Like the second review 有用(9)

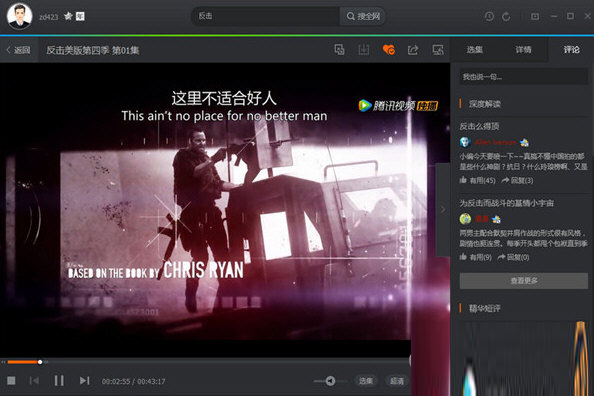(475, 257)
